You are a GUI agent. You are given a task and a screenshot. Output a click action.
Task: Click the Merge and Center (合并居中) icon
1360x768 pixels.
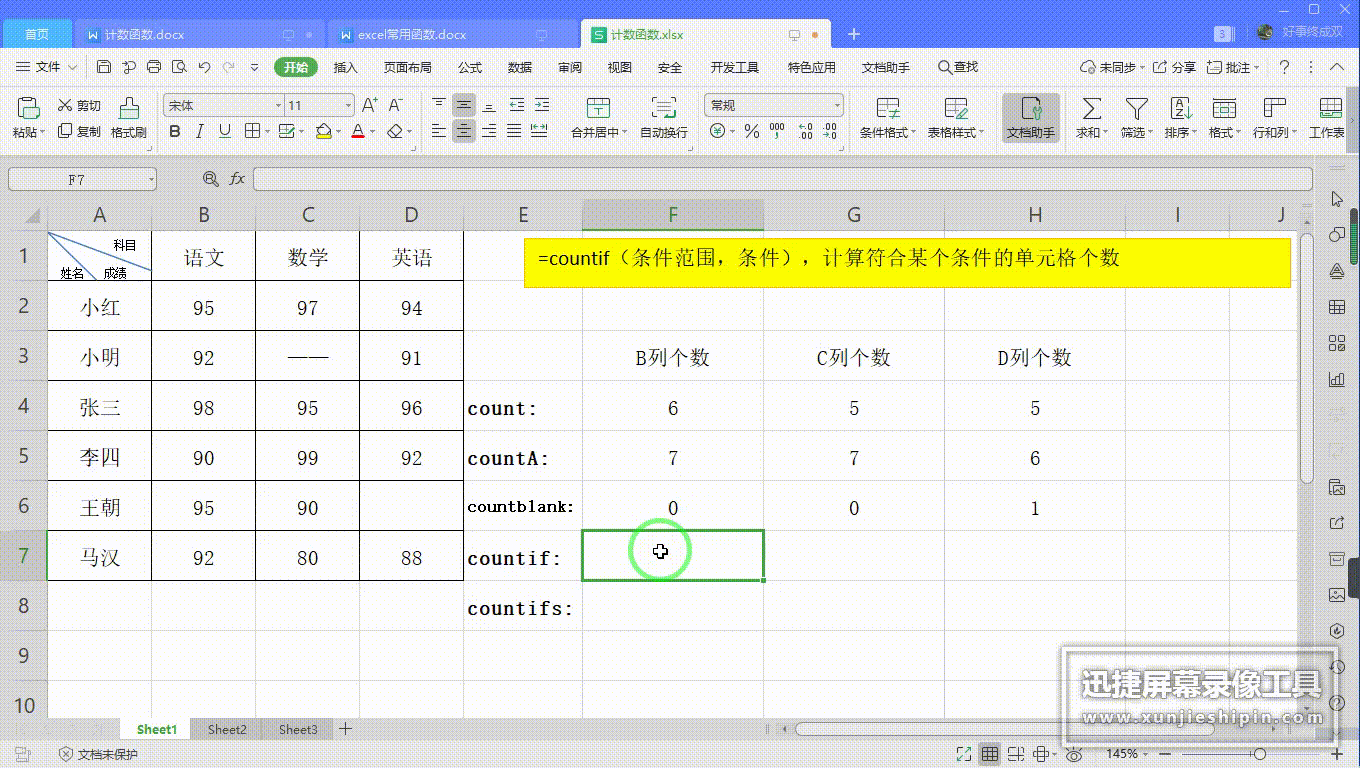(598, 108)
